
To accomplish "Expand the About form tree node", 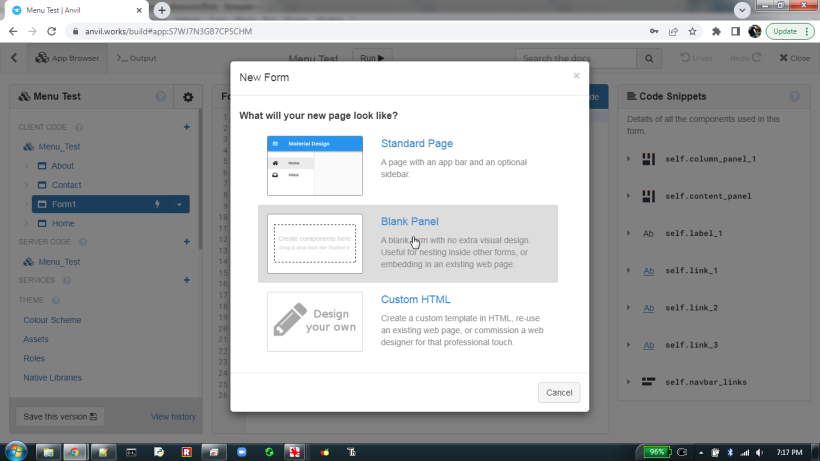I will (28, 166).
